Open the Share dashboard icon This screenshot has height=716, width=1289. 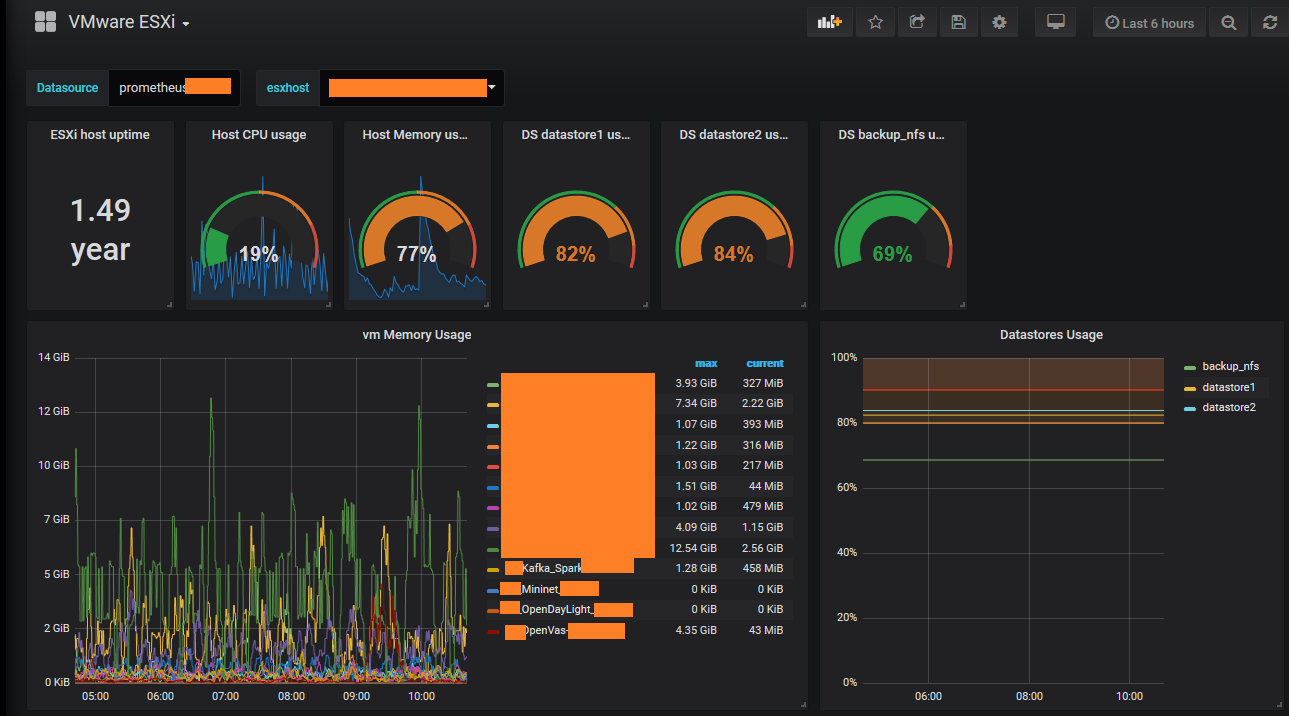pyautogui.click(x=917, y=22)
